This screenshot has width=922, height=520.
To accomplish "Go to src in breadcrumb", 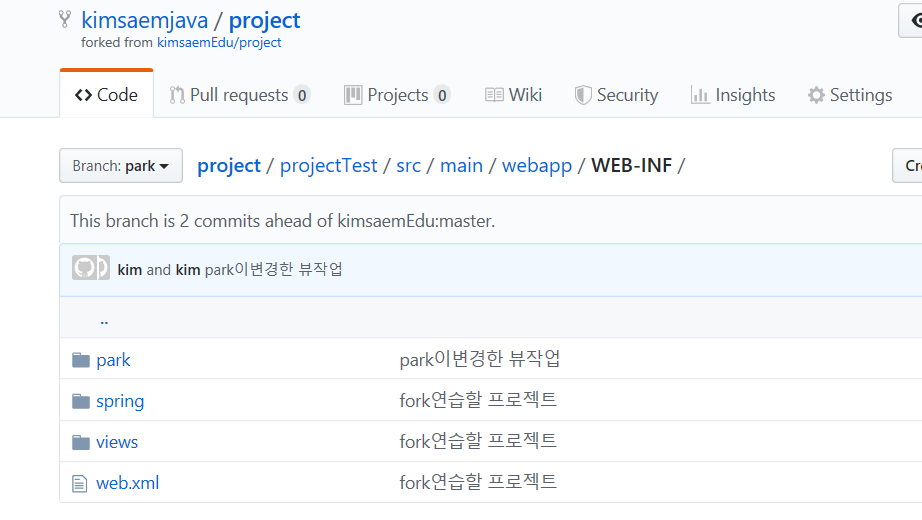I will pyautogui.click(x=409, y=166).
